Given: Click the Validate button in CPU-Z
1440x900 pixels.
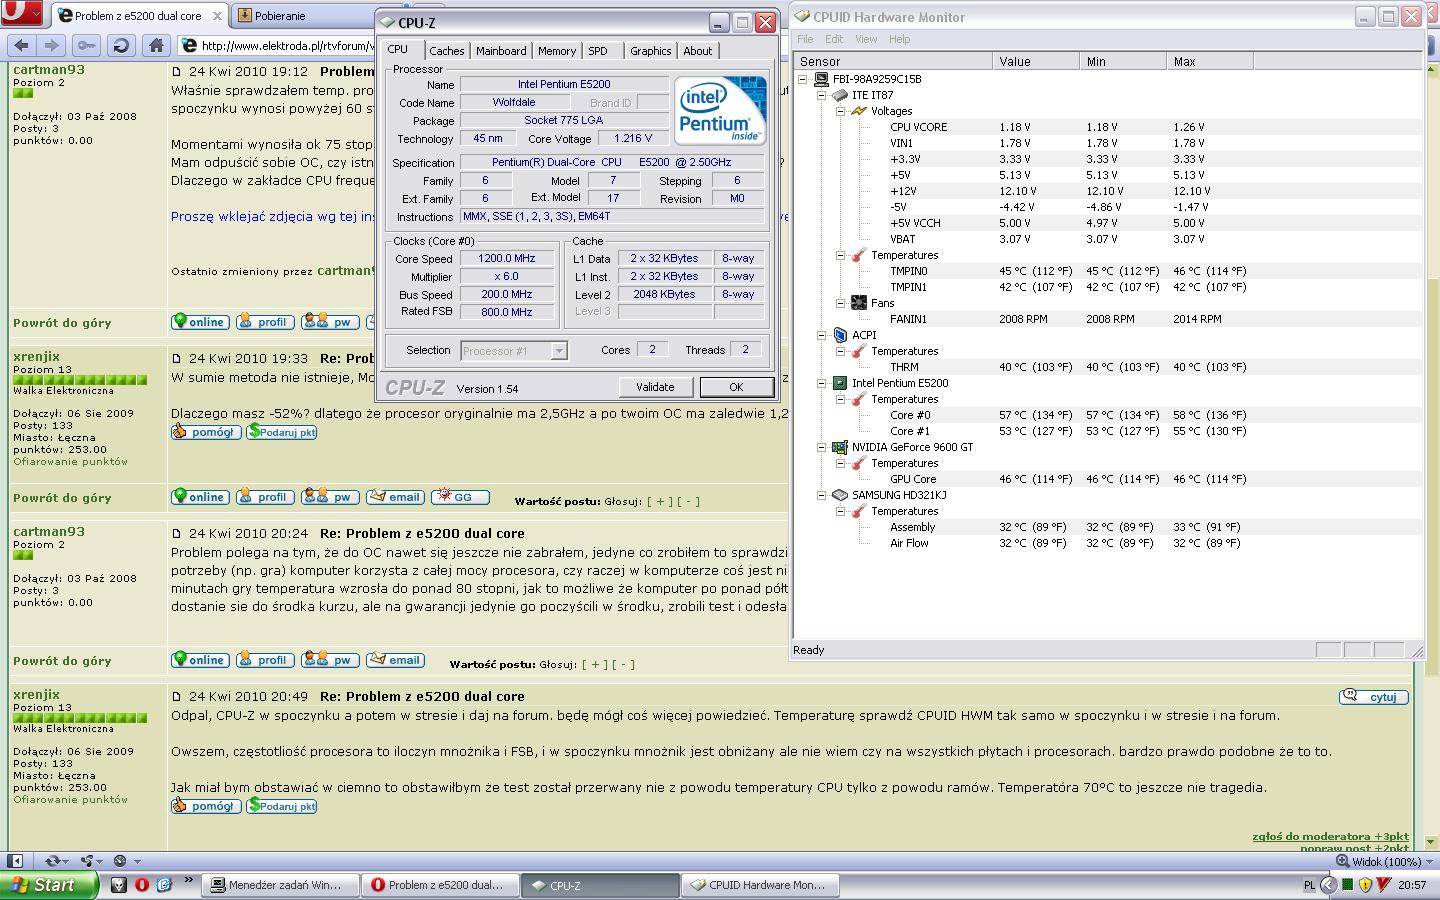Looking at the screenshot, I should coord(655,387).
